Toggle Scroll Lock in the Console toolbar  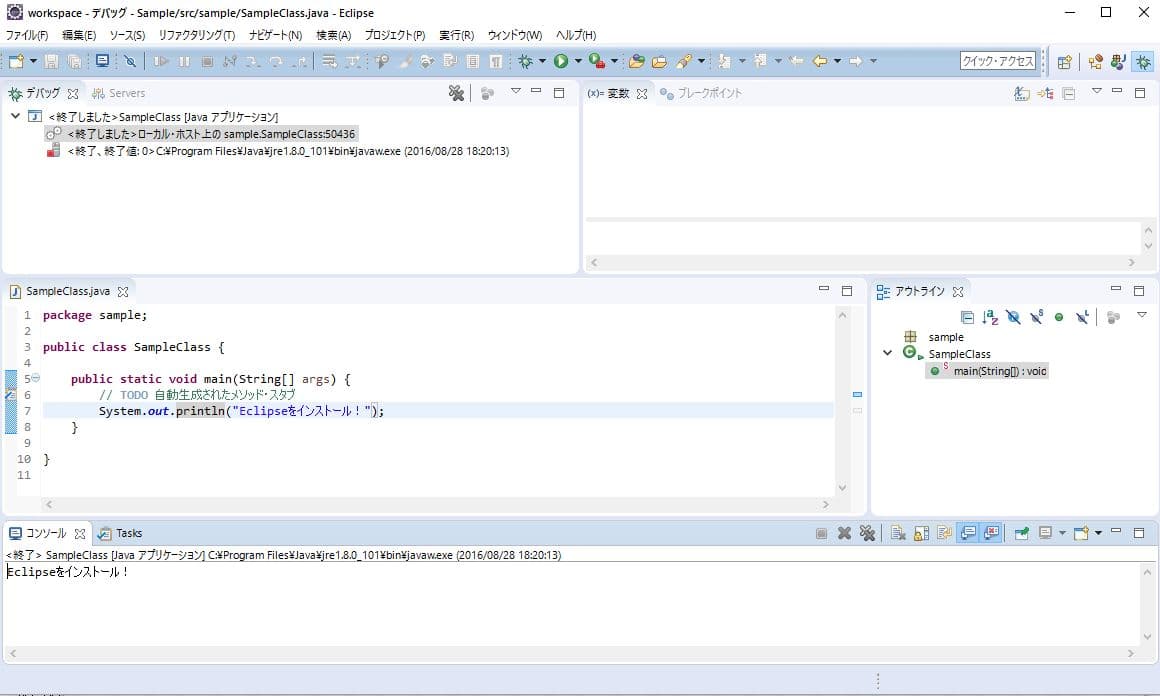(920, 534)
